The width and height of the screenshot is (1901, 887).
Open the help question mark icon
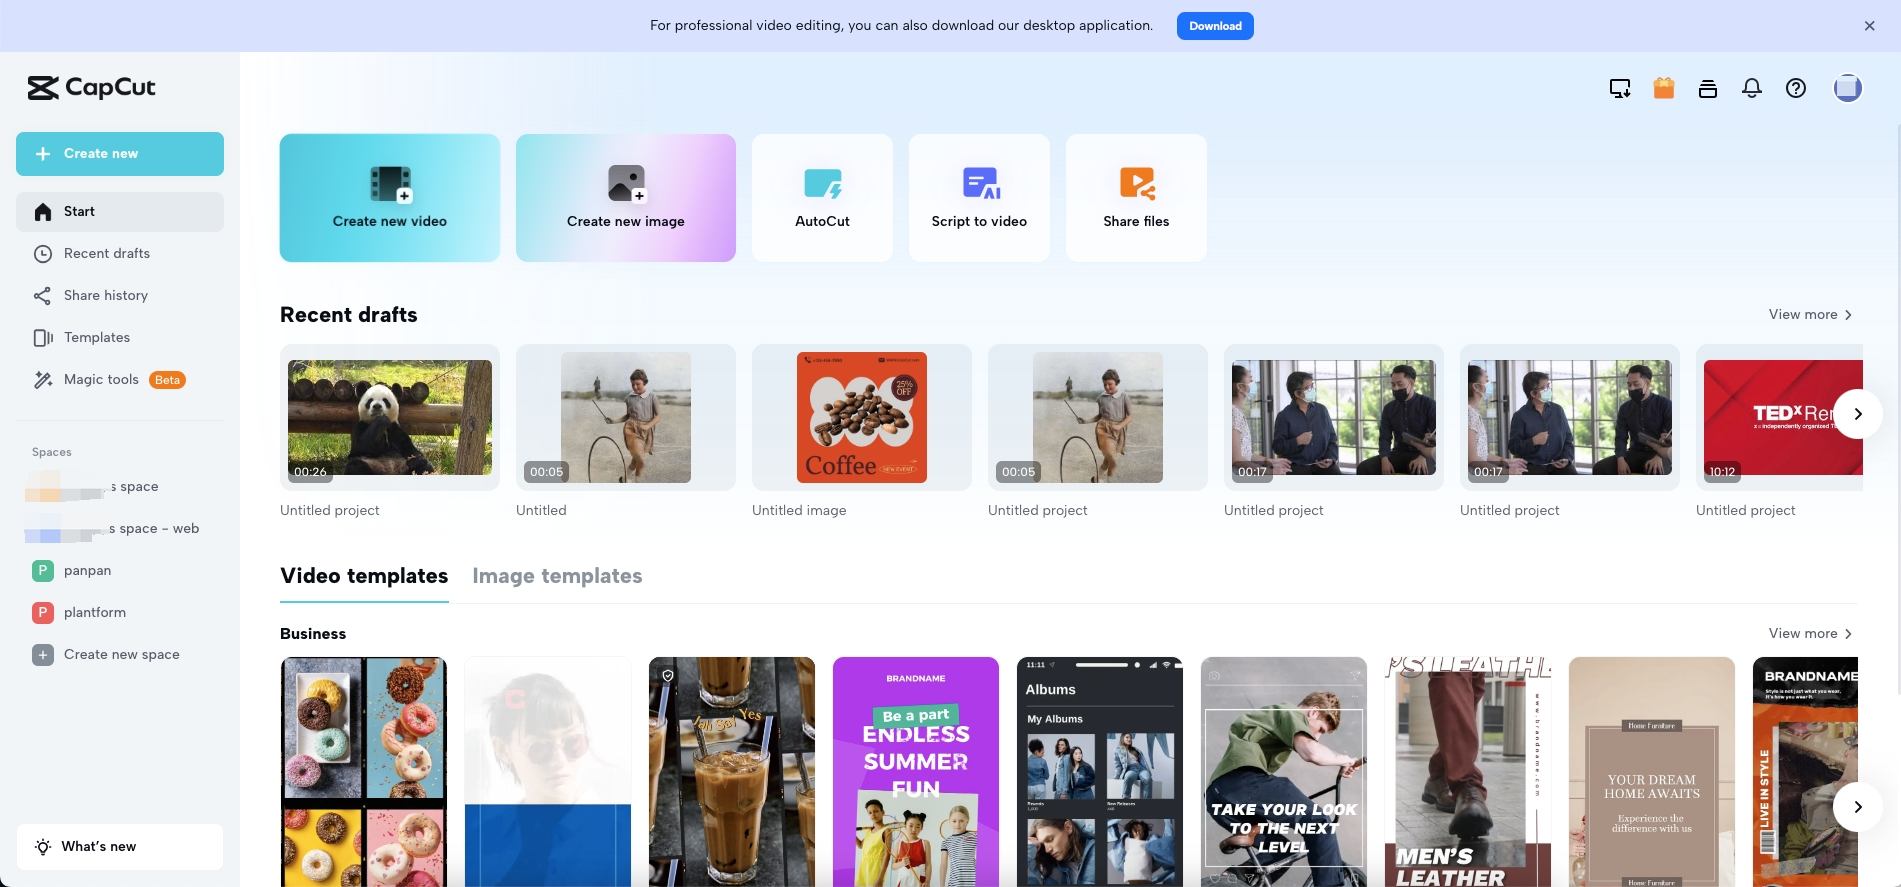pyautogui.click(x=1796, y=89)
